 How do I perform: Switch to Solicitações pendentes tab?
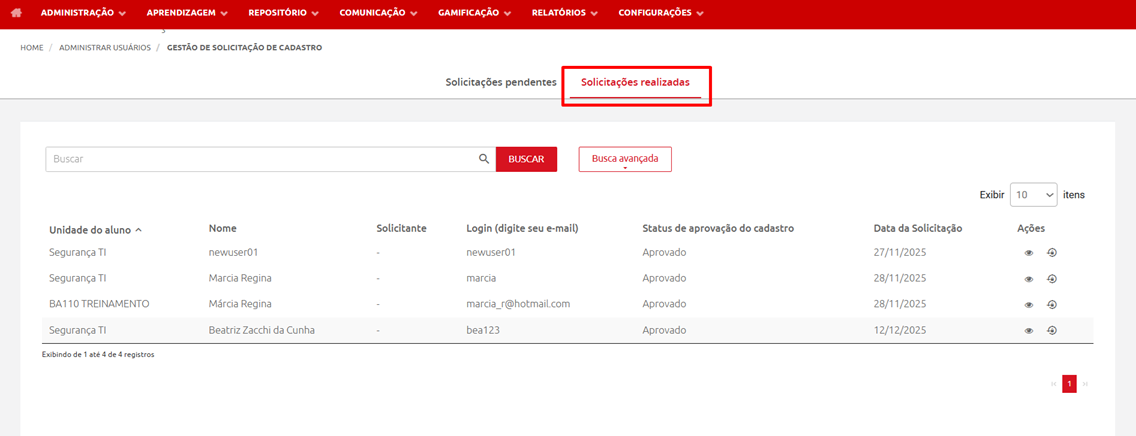pyautogui.click(x=501, y=82)
